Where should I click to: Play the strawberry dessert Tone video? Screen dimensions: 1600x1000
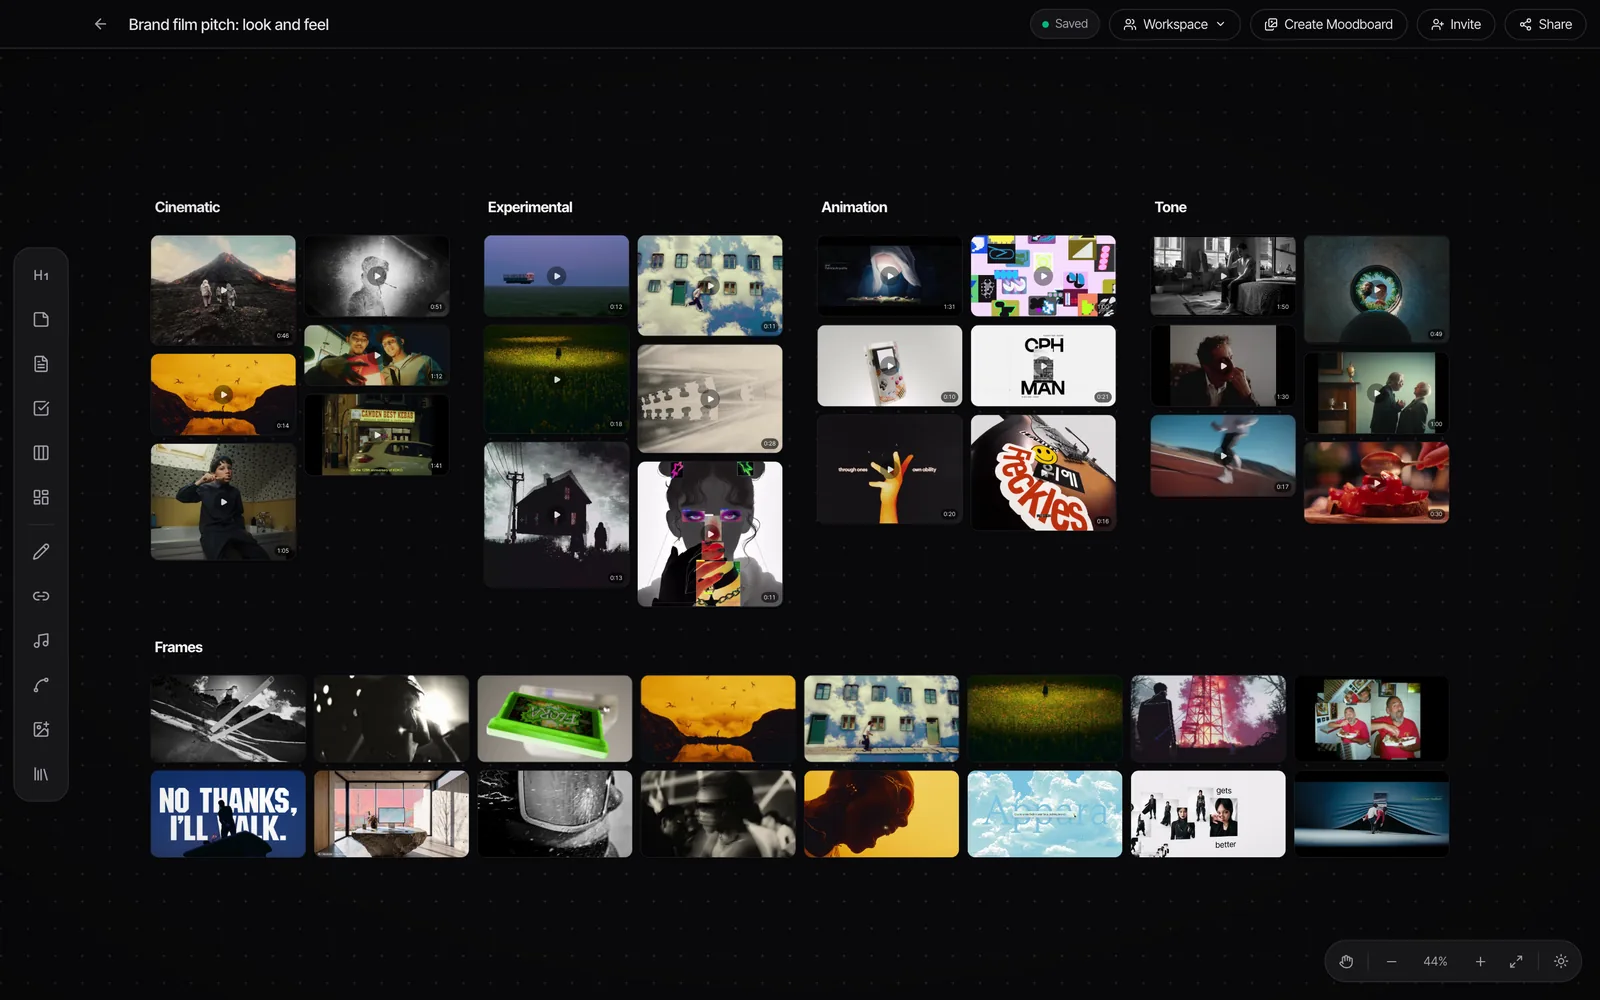coord(1376,483)
